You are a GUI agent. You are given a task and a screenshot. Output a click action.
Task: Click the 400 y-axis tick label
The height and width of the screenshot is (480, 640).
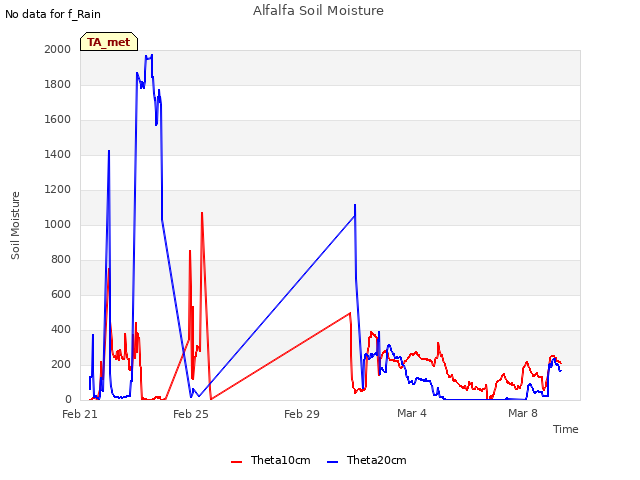[x=61, y=330]
